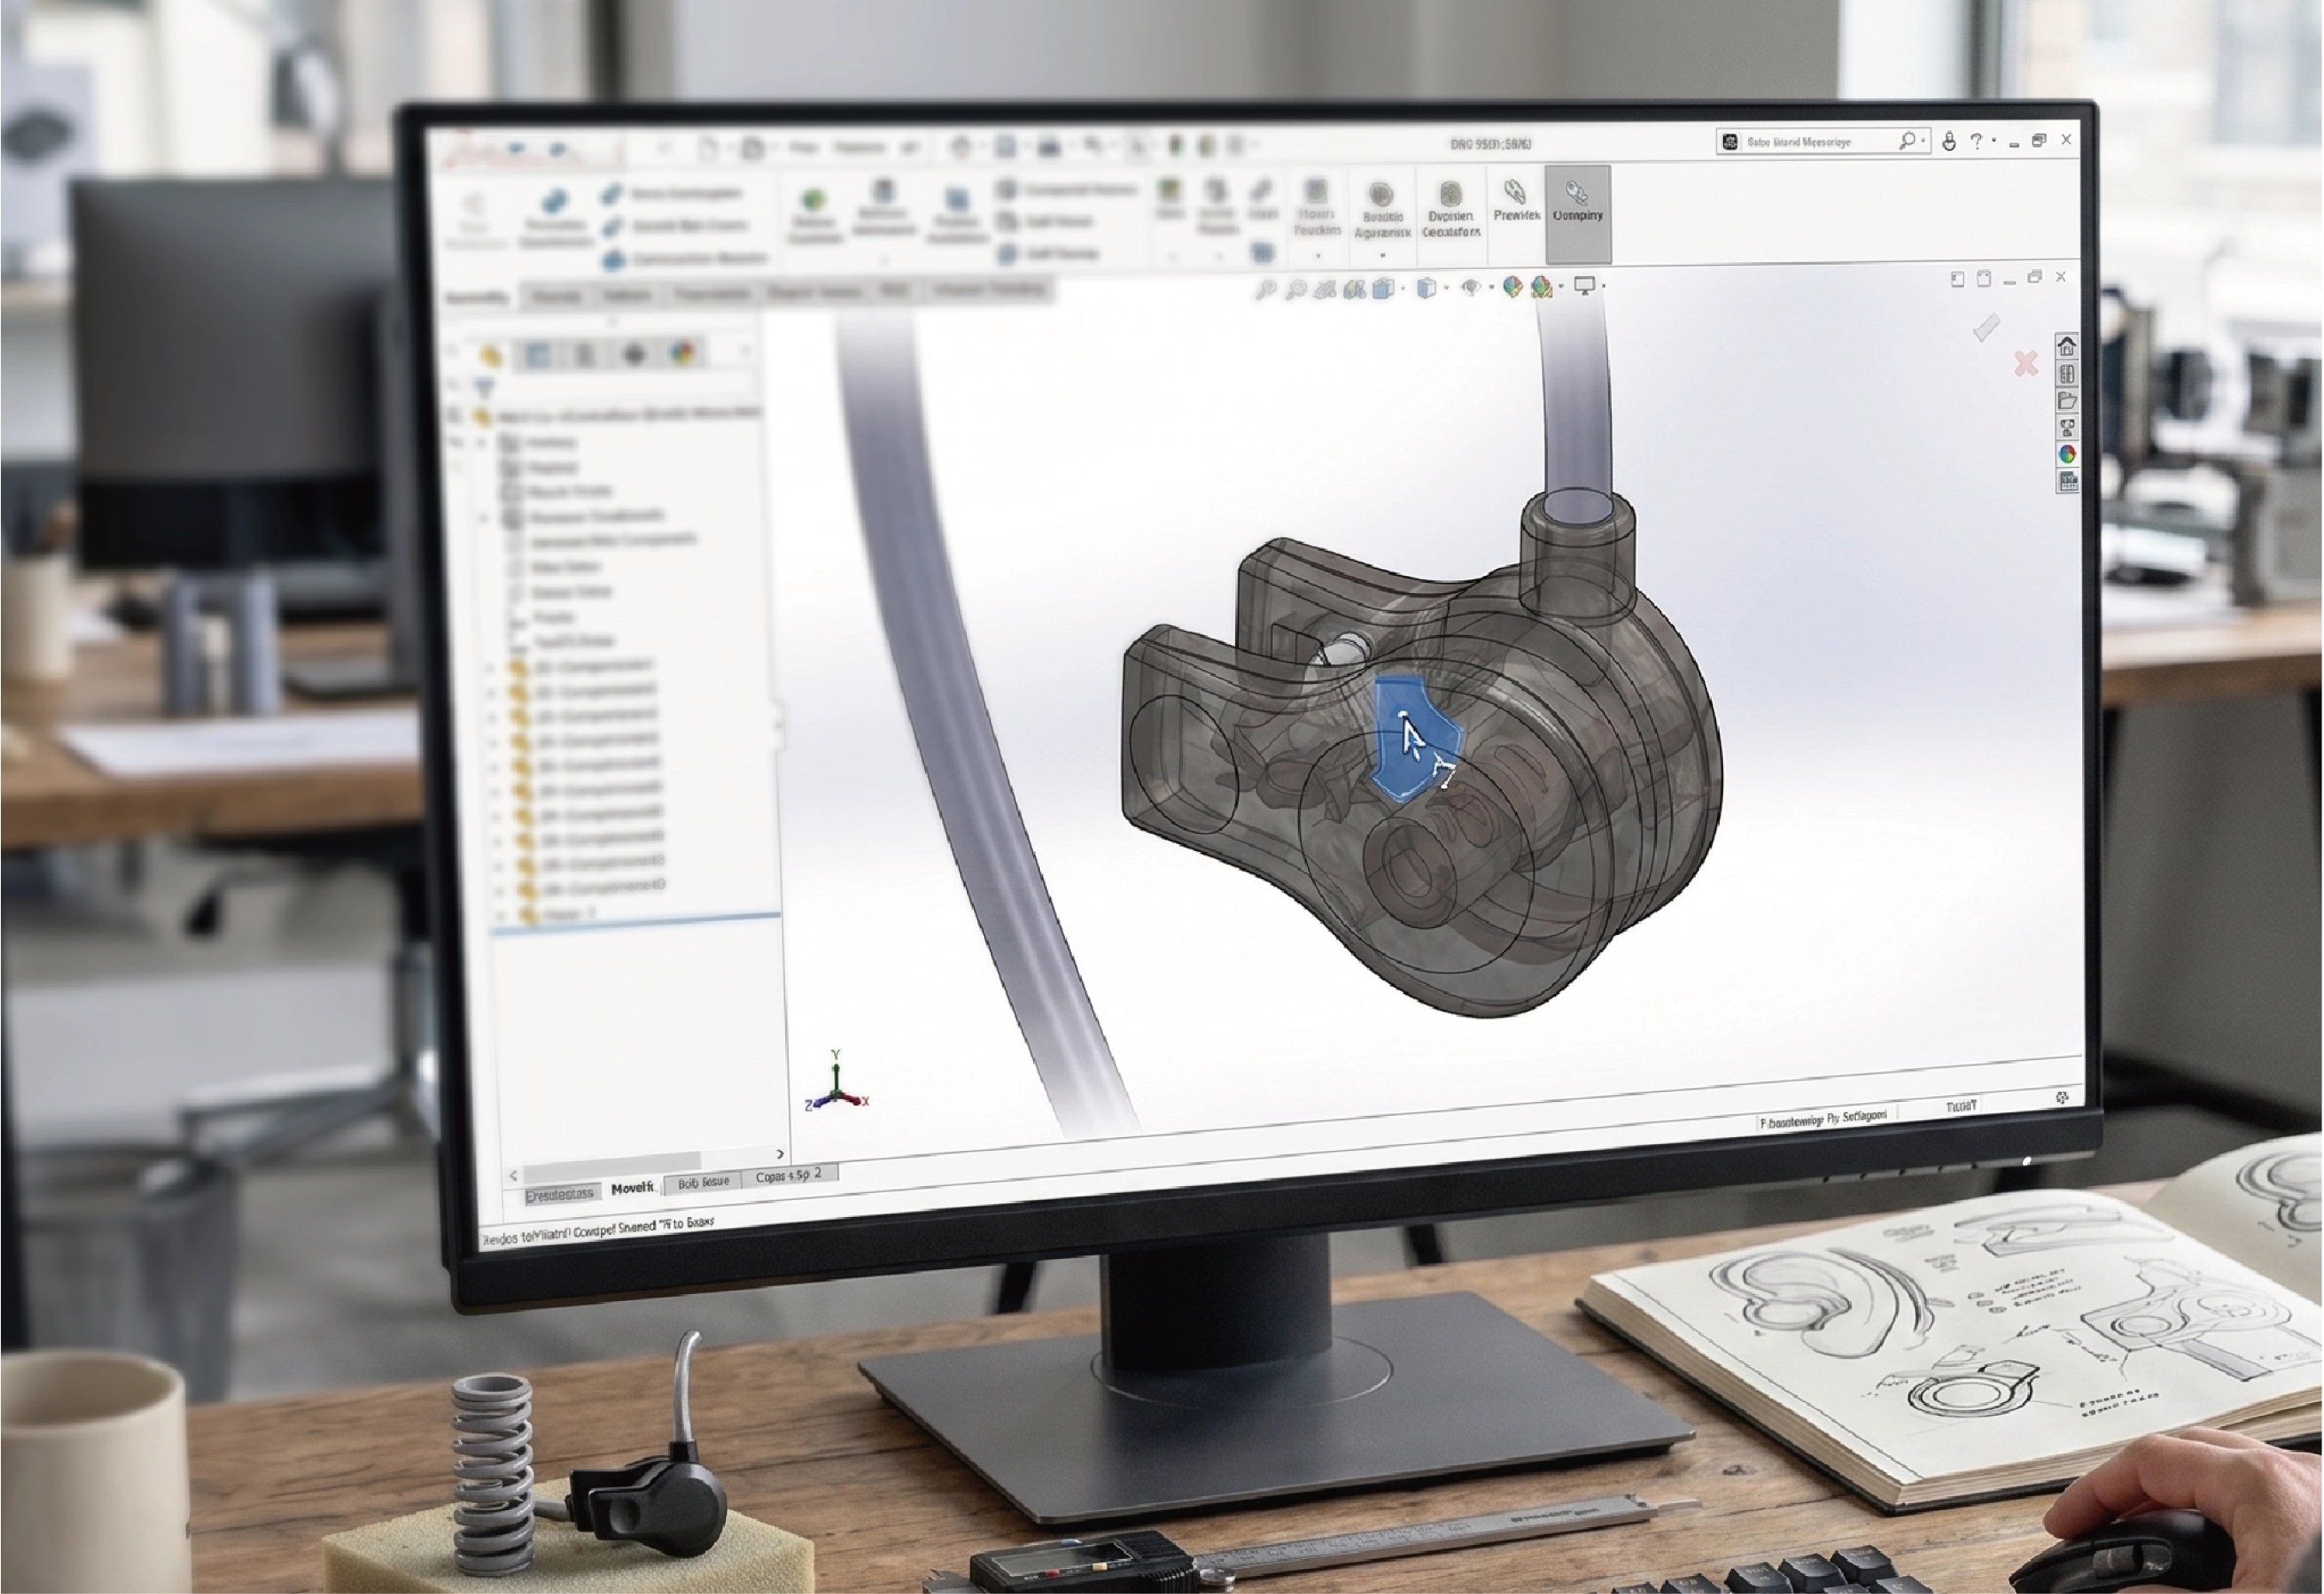Image resolution: width=2324 pixels, height=1594 pixels.
Task: Click the tree panel horizontal scrollbar
Action: pos(647,1166)
